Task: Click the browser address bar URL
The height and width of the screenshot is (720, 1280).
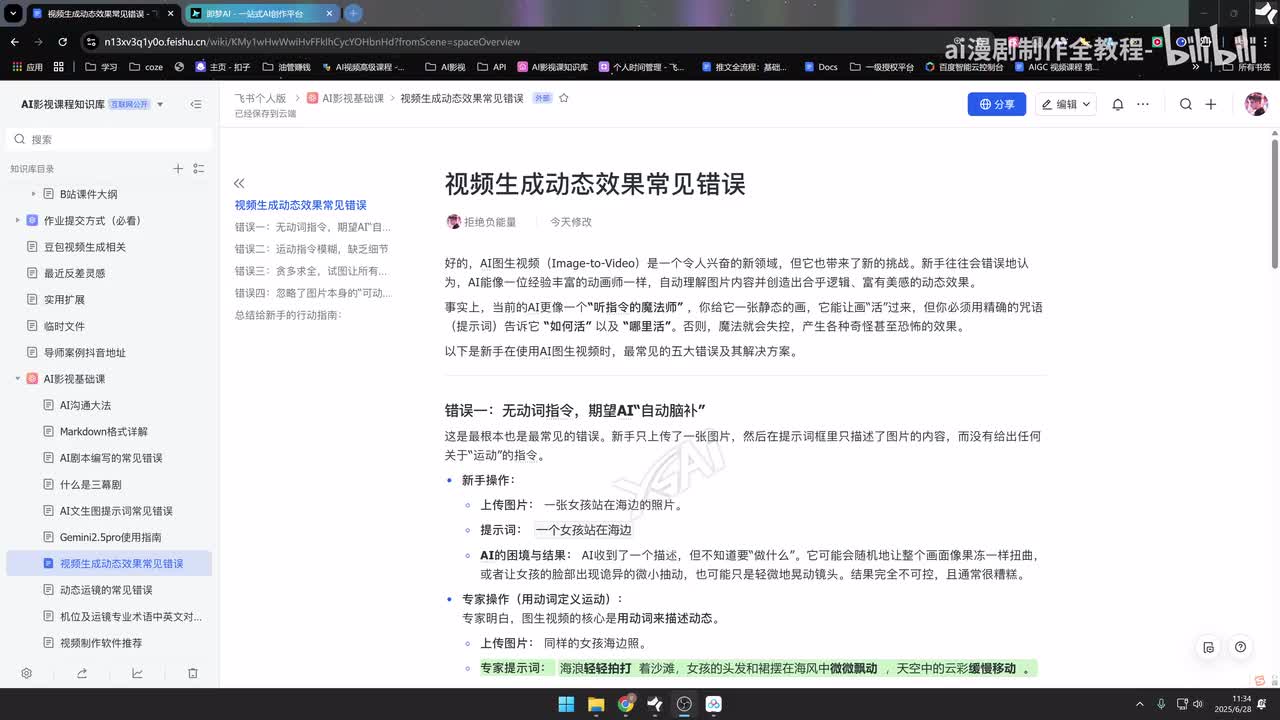Action: (x=312, y=42)
